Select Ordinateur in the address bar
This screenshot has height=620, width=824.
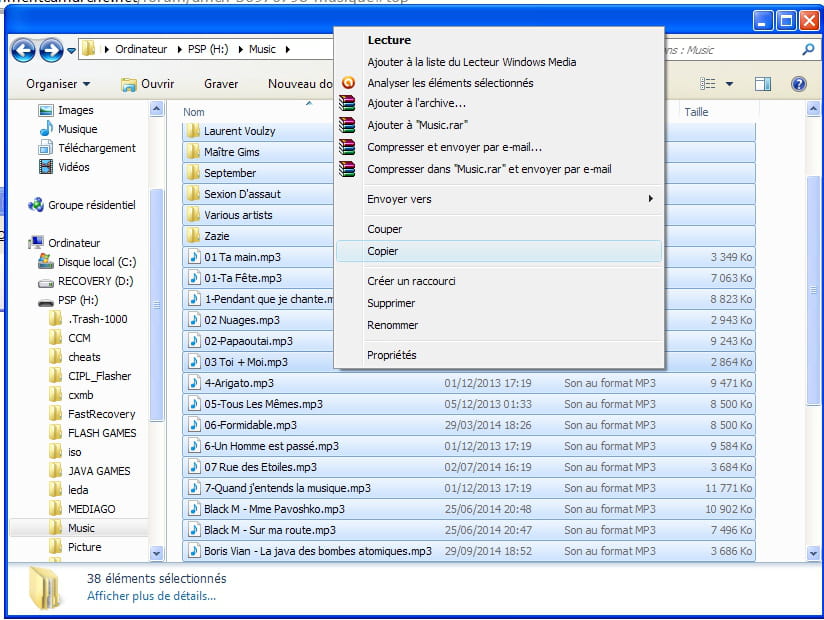point(141,49)
